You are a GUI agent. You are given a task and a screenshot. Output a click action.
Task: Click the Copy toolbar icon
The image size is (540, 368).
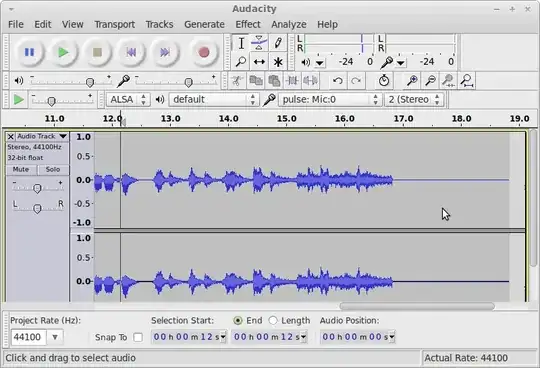pyautogui.click(x=256, y=81)
